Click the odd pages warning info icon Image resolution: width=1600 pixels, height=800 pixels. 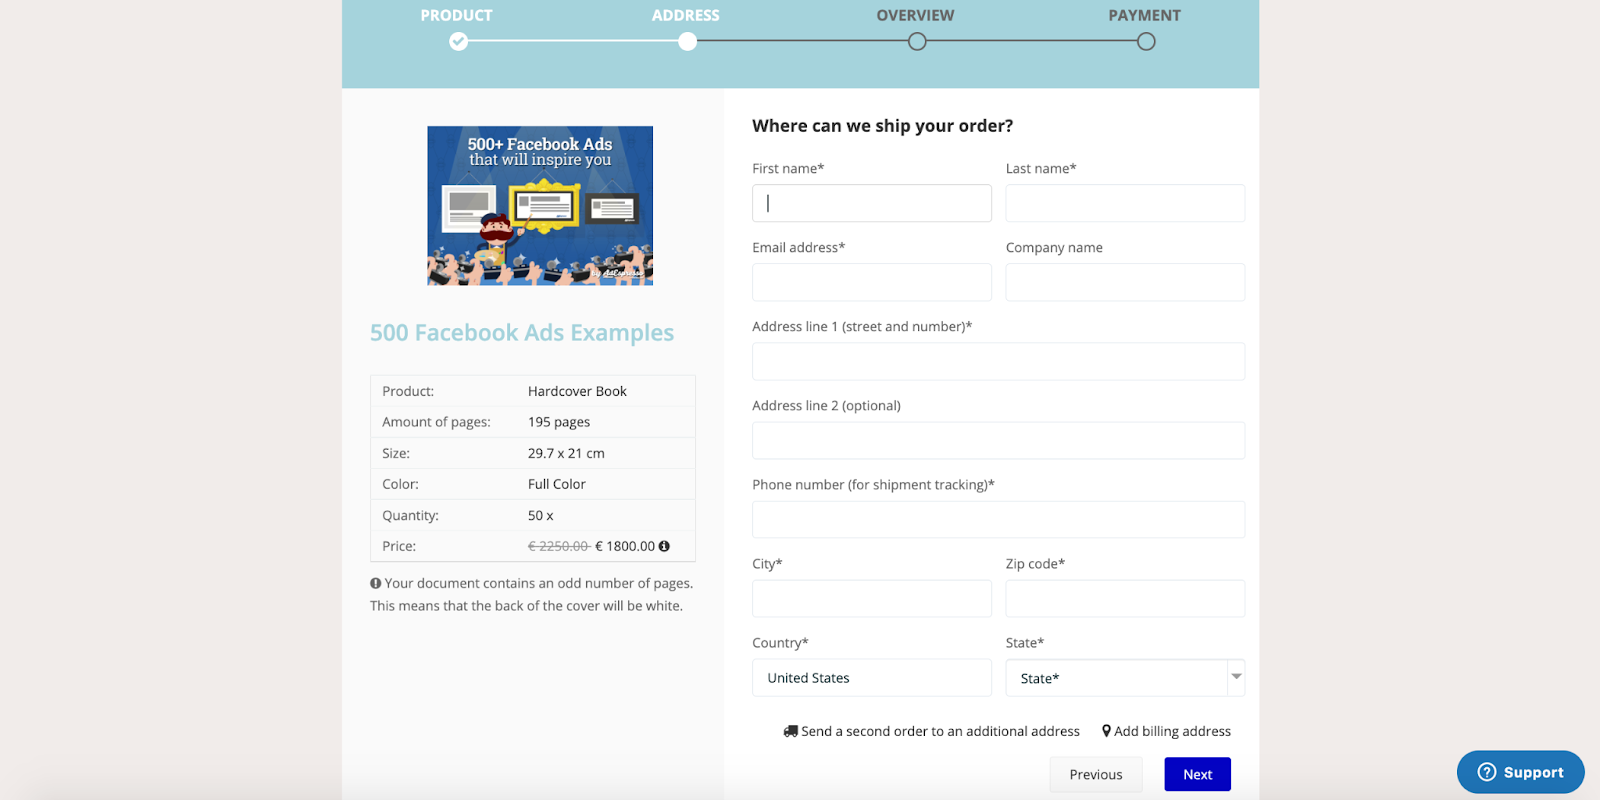point(376,583)
